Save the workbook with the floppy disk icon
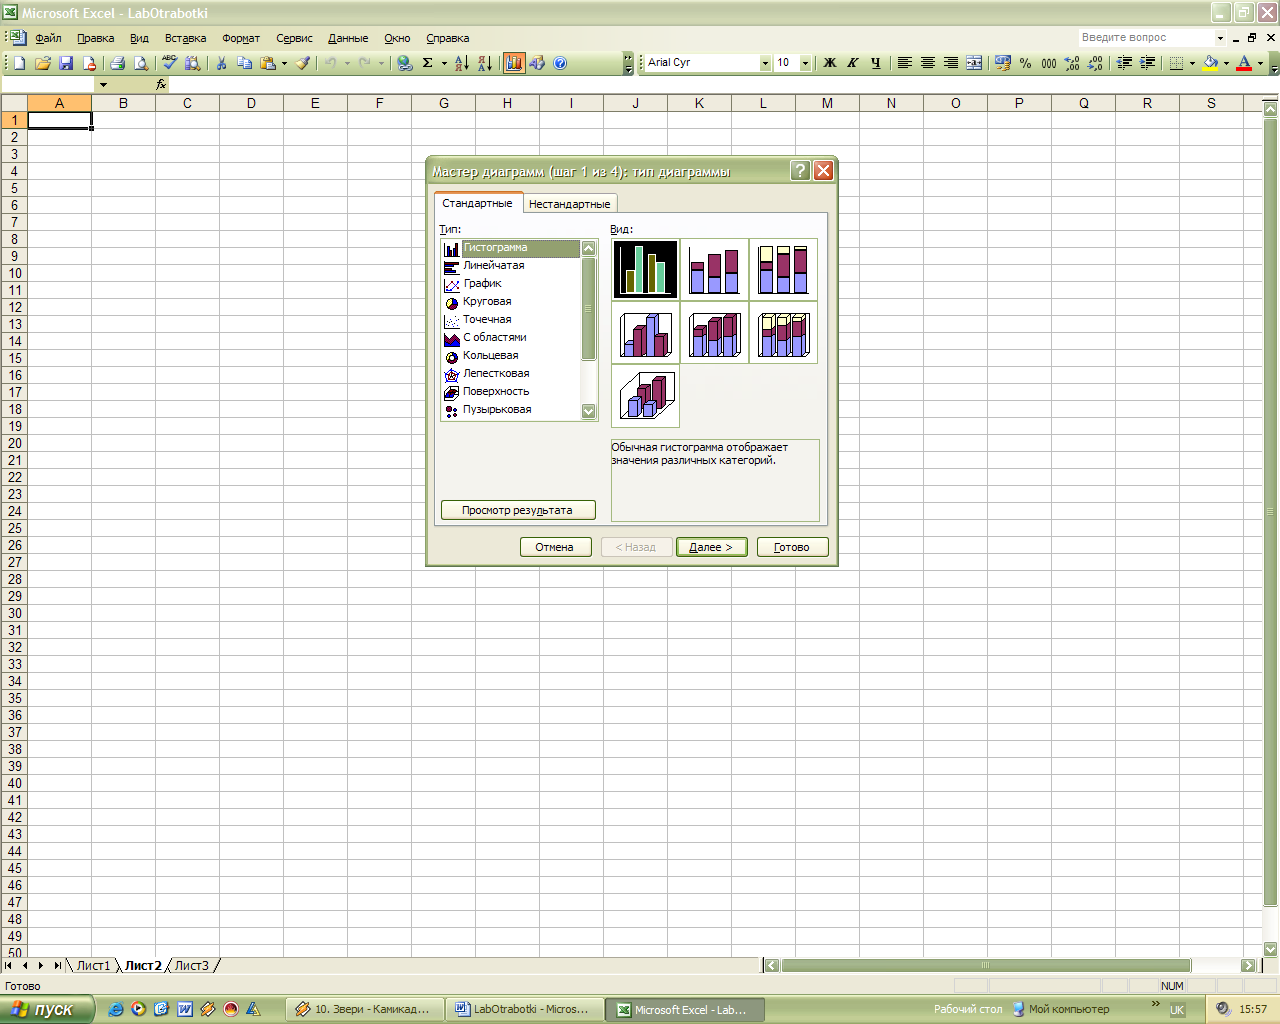This screenshot has height=1024, width=1280. tap(66, 63)
